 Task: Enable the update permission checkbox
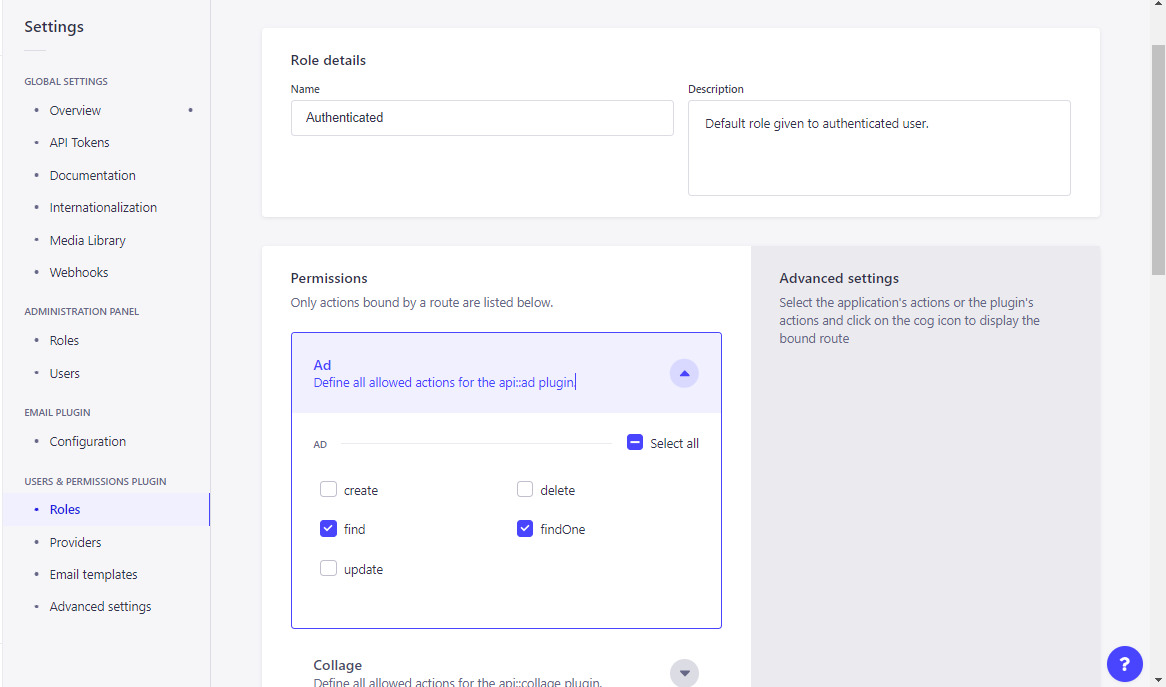pos(328,569)
